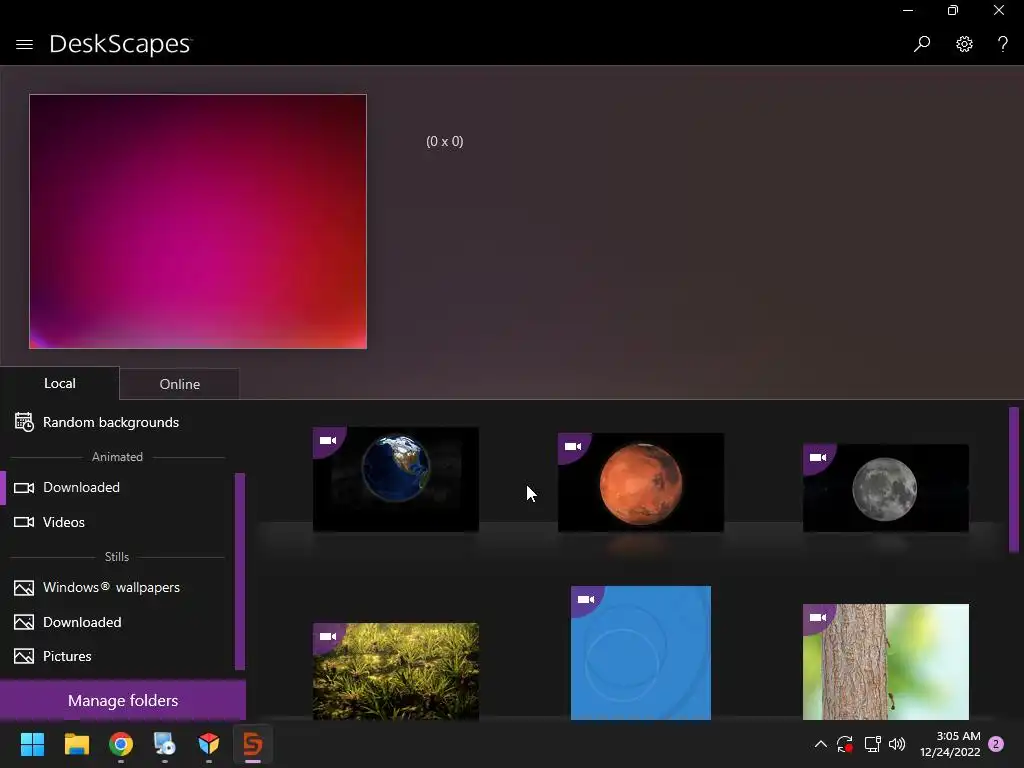
Task: Select Downloaded under Animated
Action: click(82, 487)
